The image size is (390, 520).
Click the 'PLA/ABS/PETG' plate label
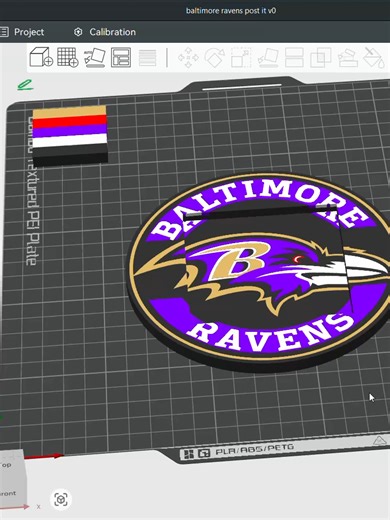click(x=255, y=450)
